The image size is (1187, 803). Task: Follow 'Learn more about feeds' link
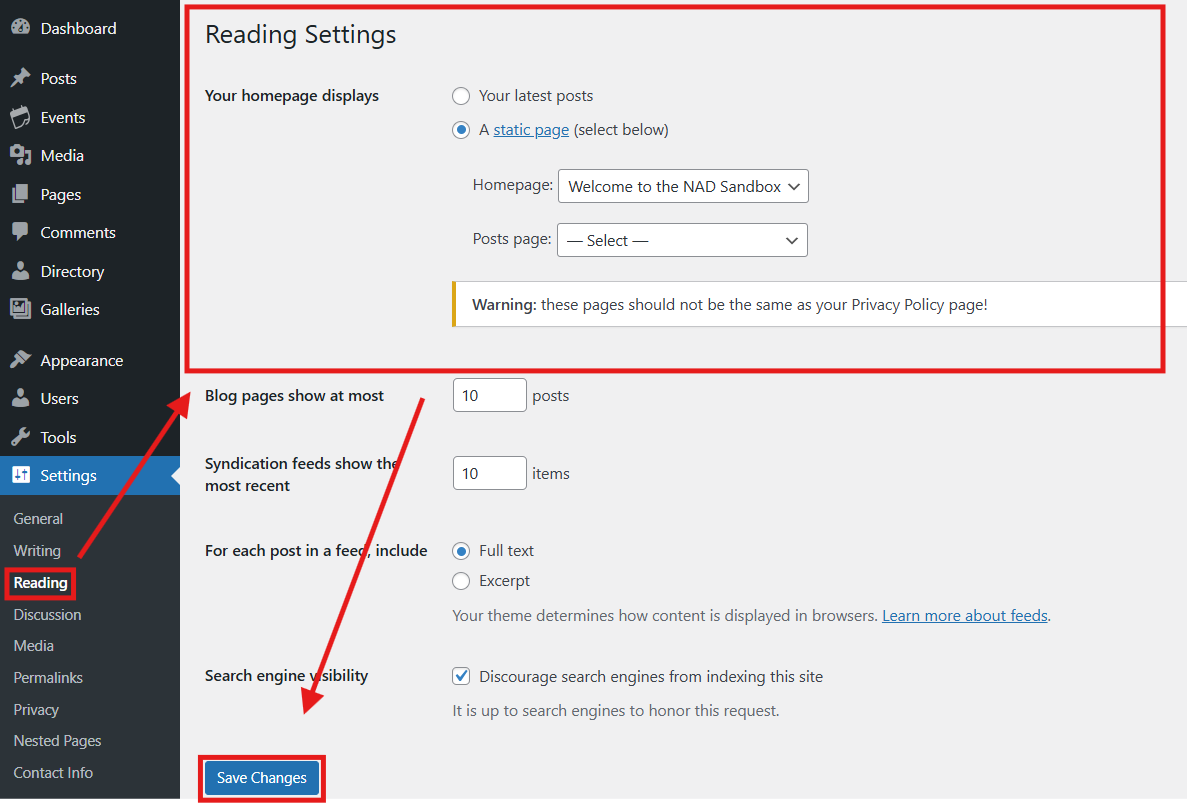click(965, 615)
